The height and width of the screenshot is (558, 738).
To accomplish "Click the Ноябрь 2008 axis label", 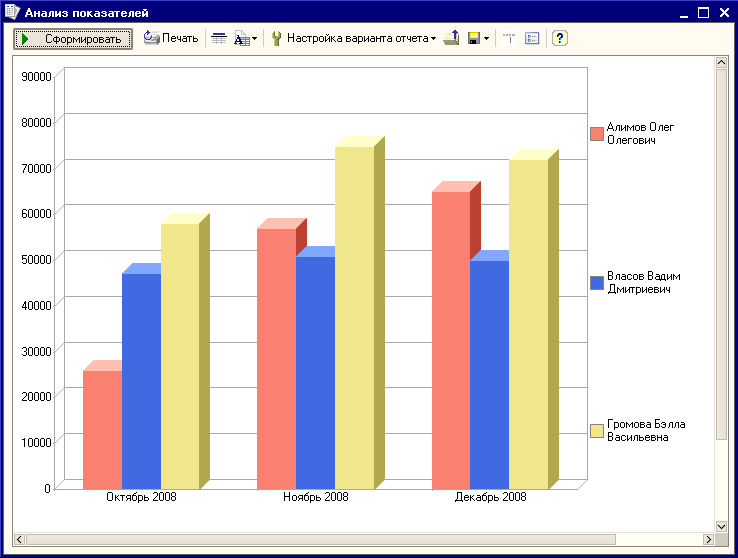I will click(x=316, y=497).
